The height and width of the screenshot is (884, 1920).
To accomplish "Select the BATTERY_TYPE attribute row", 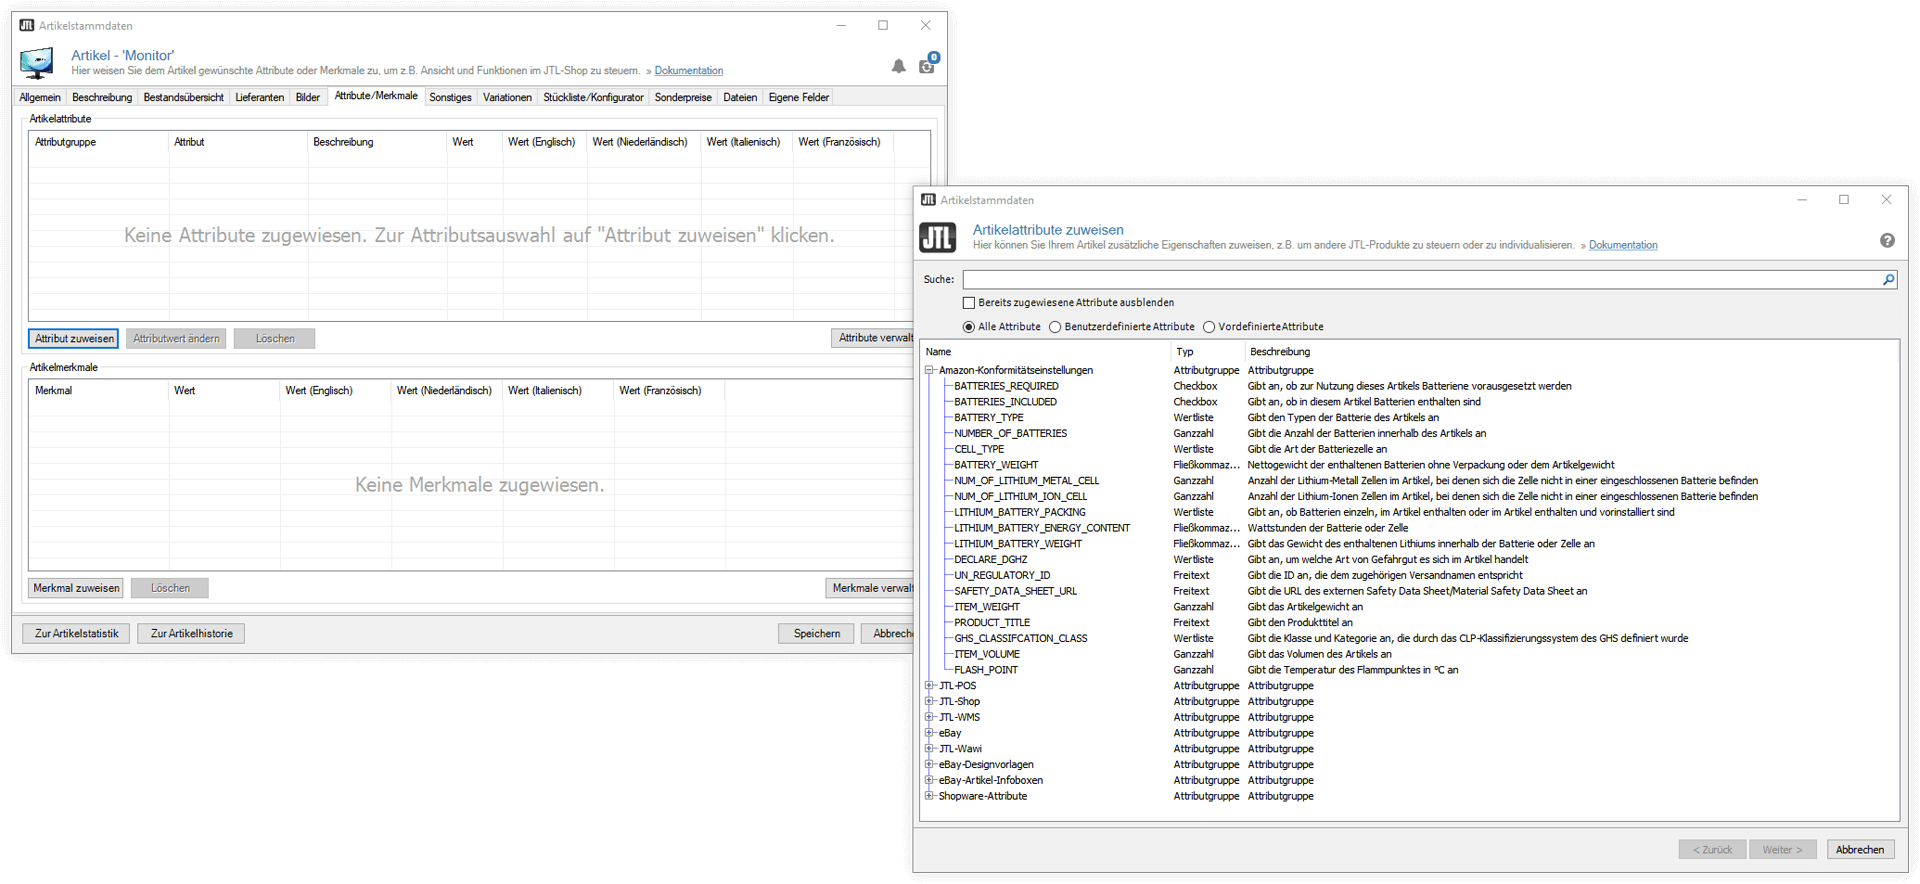I will (988, 418).
